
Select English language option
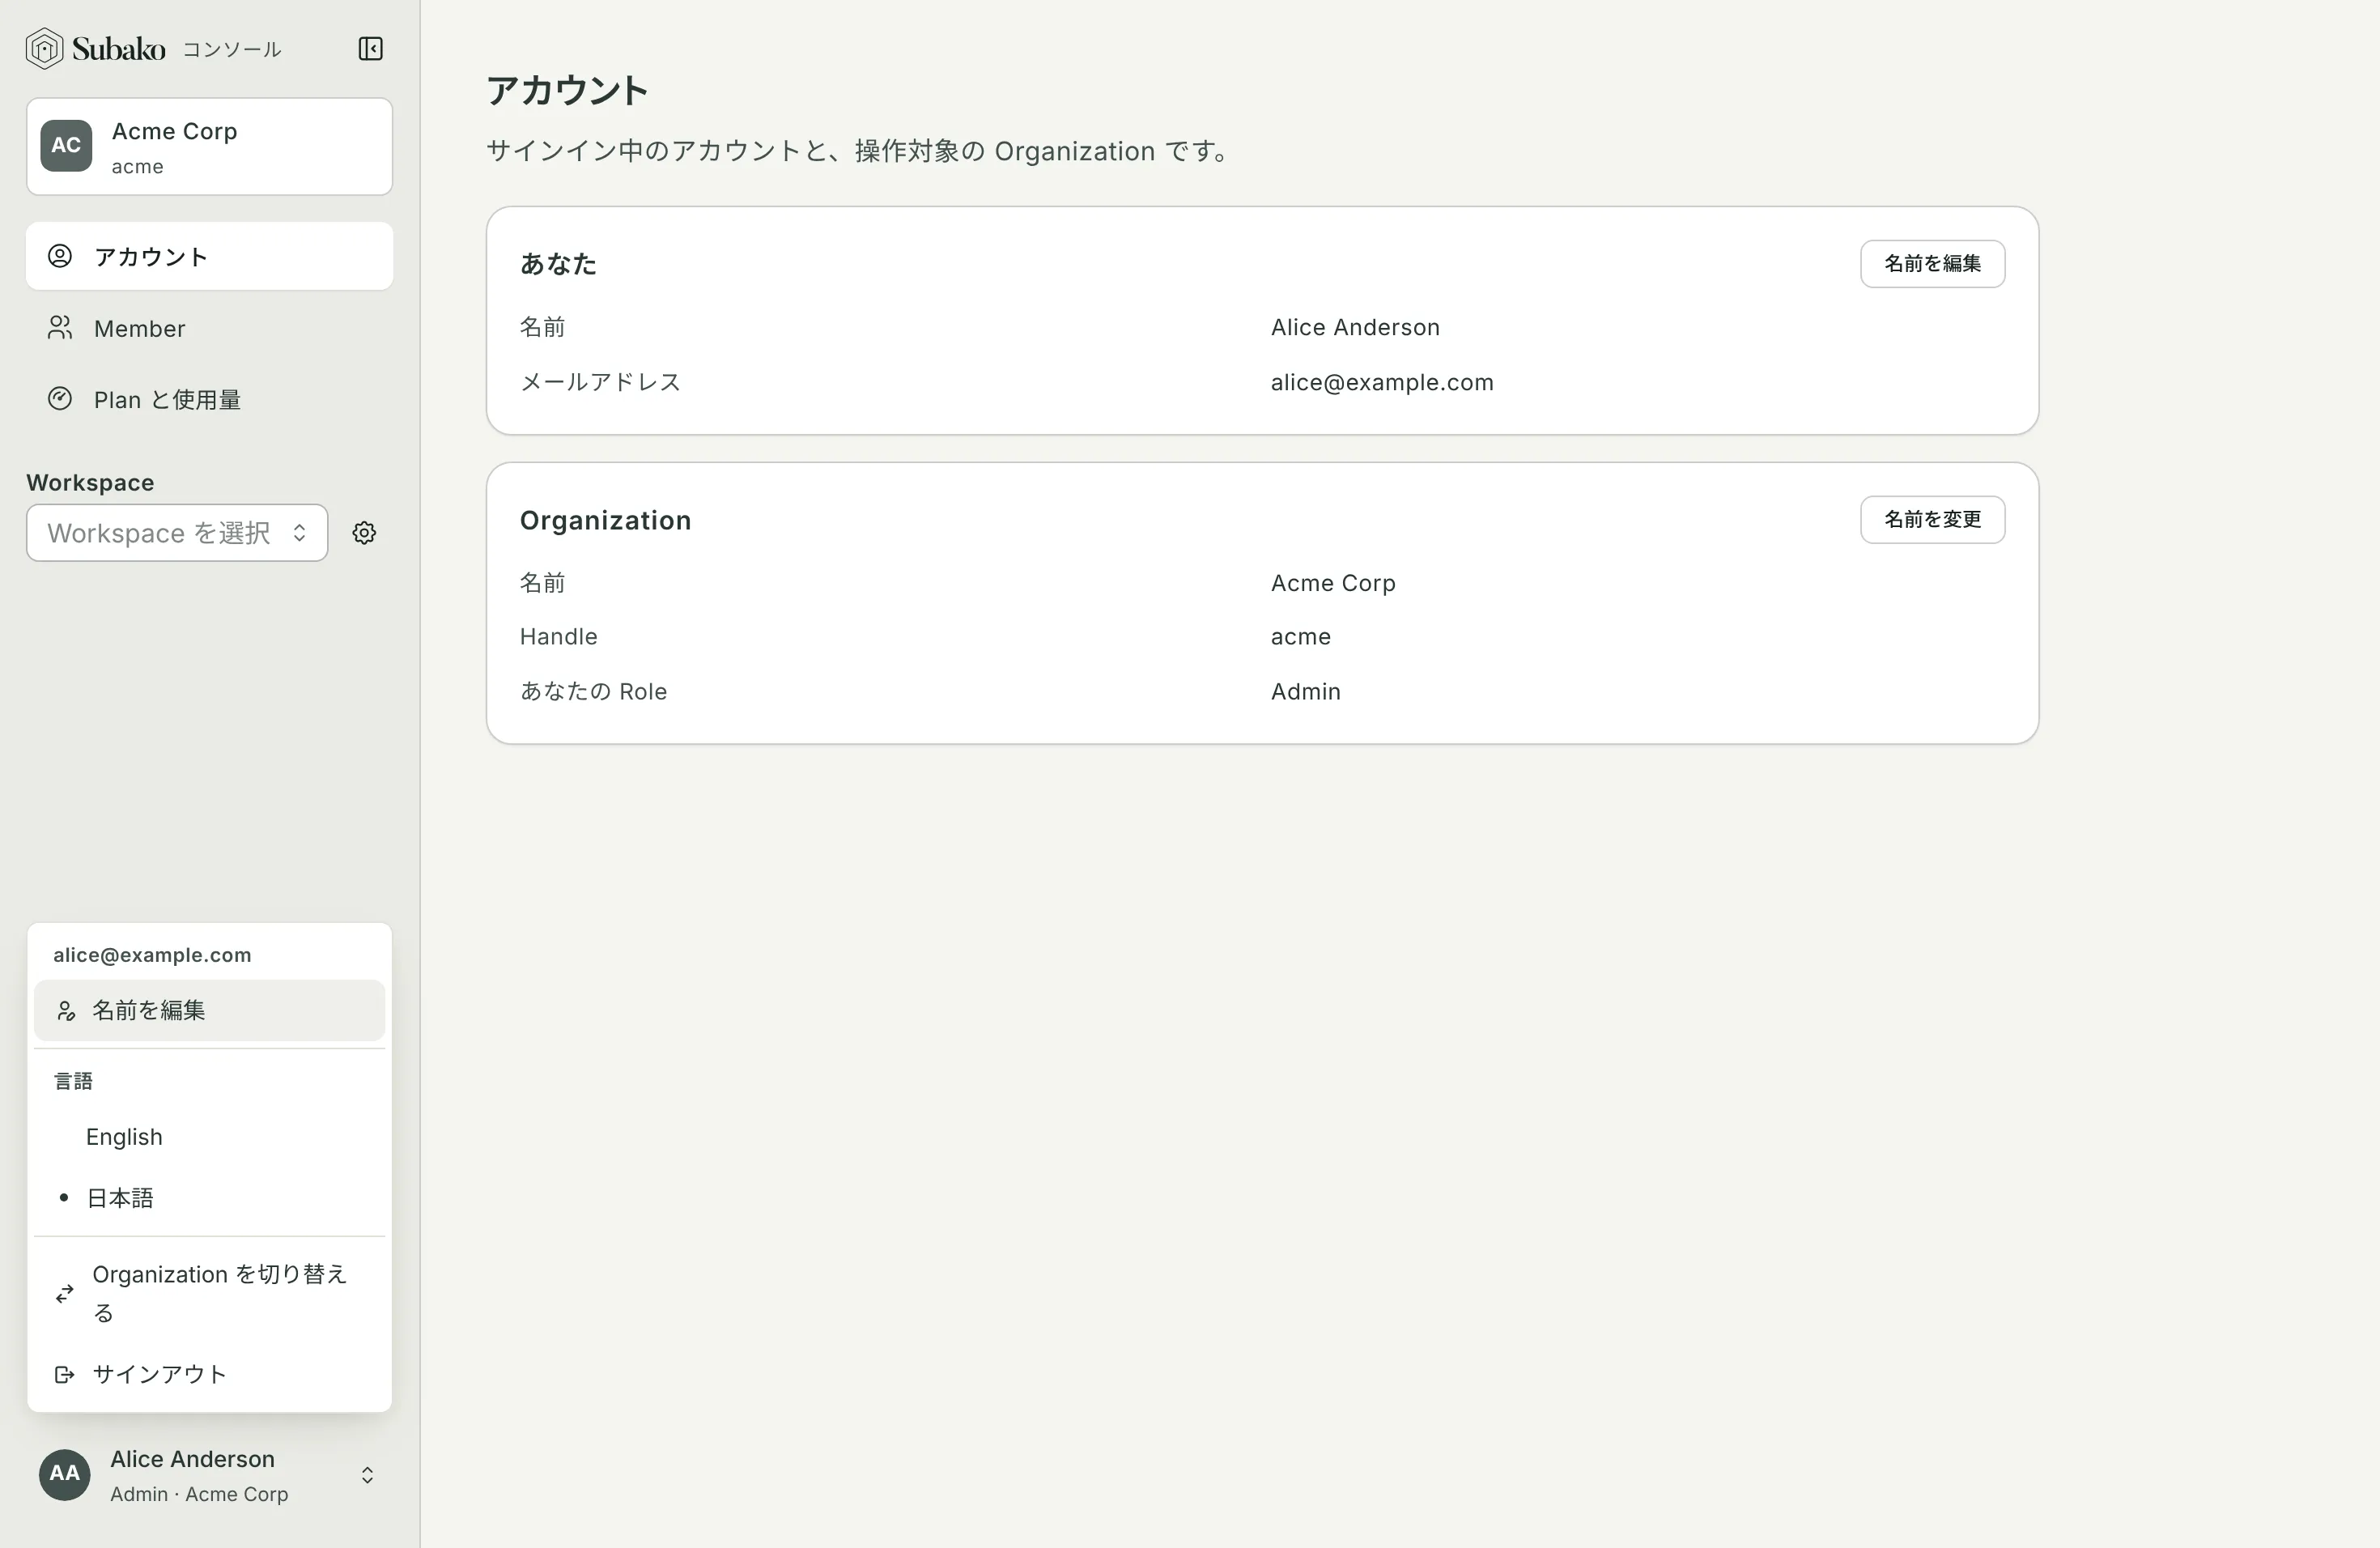(x=209, y=1137)
